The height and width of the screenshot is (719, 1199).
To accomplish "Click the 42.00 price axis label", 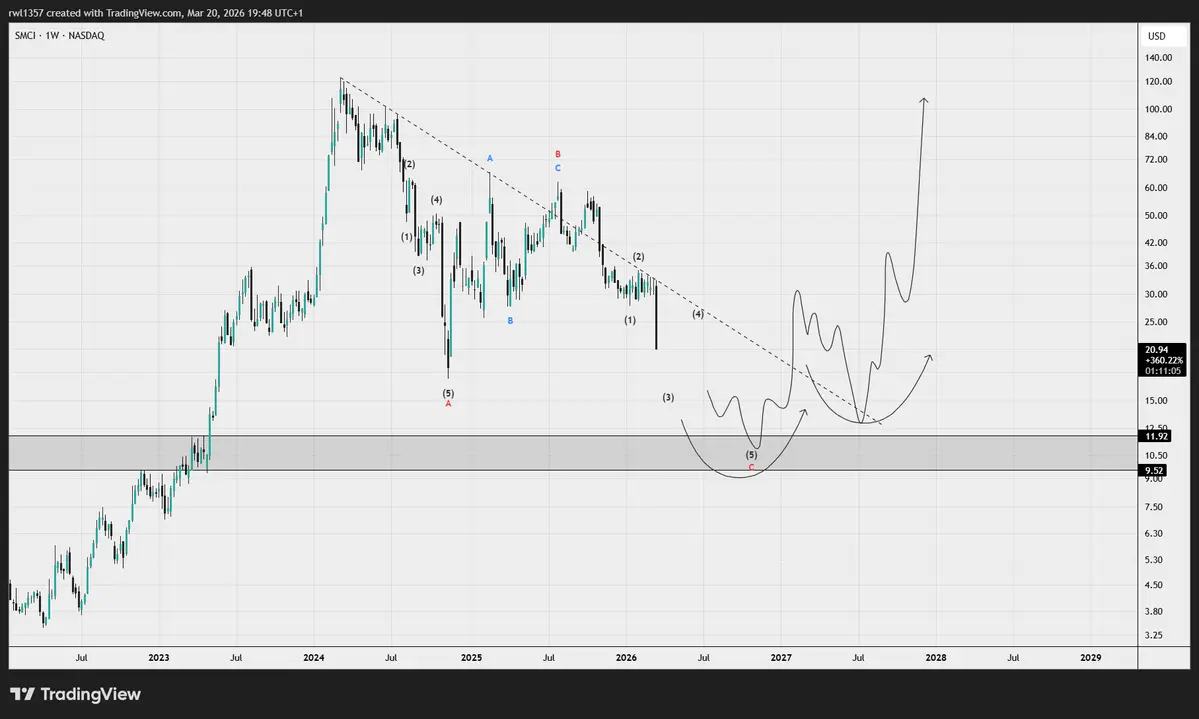I will 1155,242.
